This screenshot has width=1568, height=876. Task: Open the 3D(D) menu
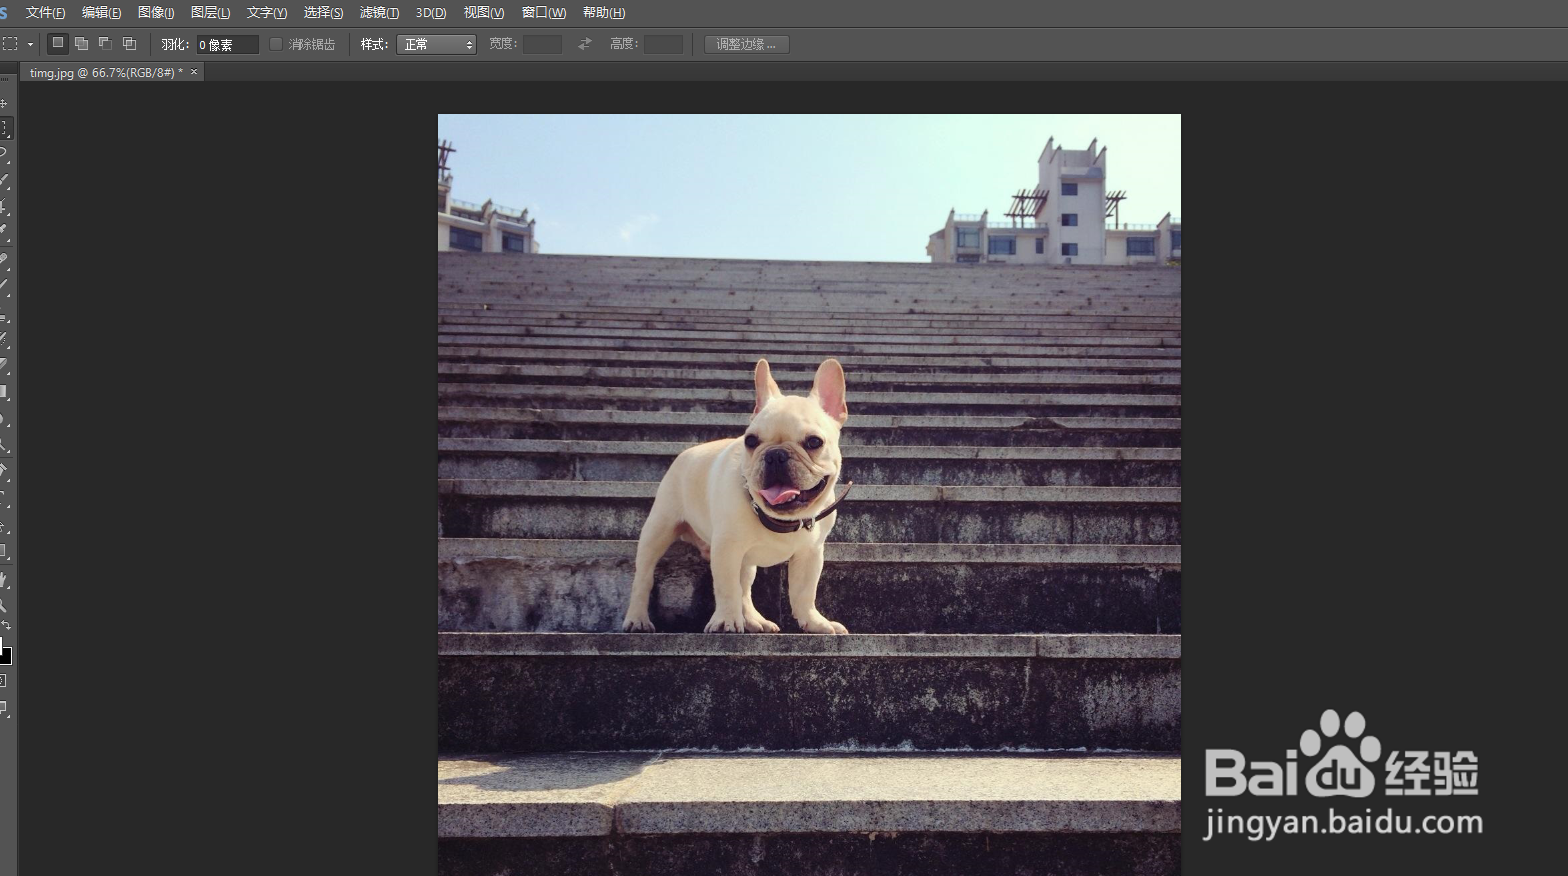tap(431, 13)
